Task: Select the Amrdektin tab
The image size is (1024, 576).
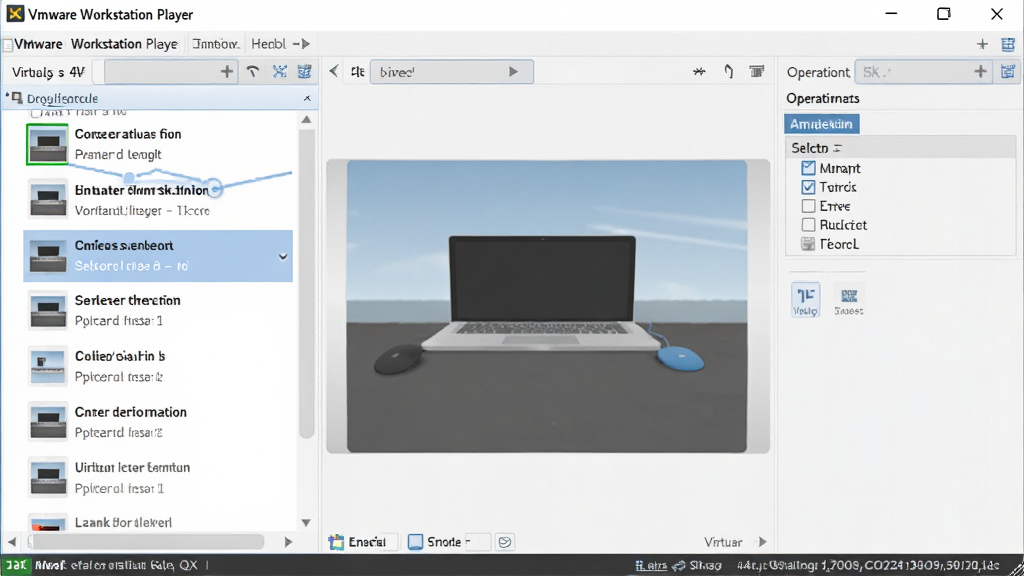Action: pyautogui.click(x=822, y=124)
